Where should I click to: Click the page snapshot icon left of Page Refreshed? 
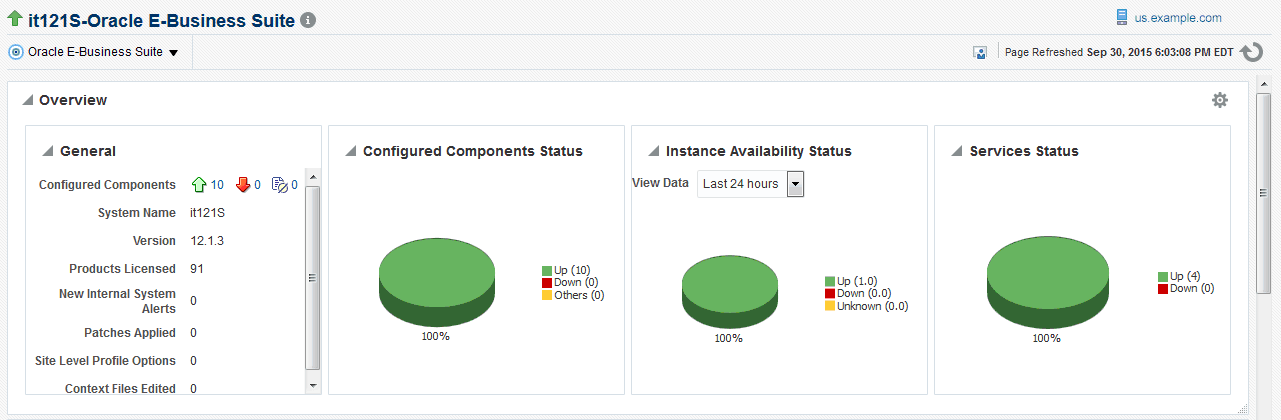click(980, 52)
